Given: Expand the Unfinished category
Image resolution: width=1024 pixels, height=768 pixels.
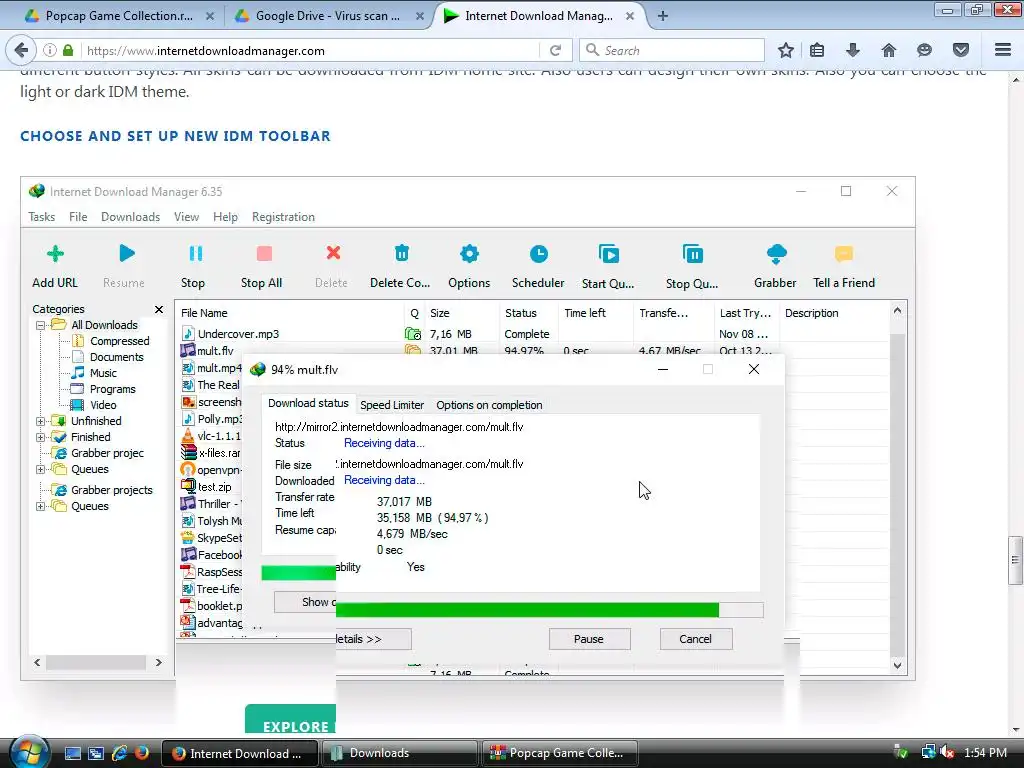Looking at the screenshot, I should pyautogui.click(x=40, y=421).
